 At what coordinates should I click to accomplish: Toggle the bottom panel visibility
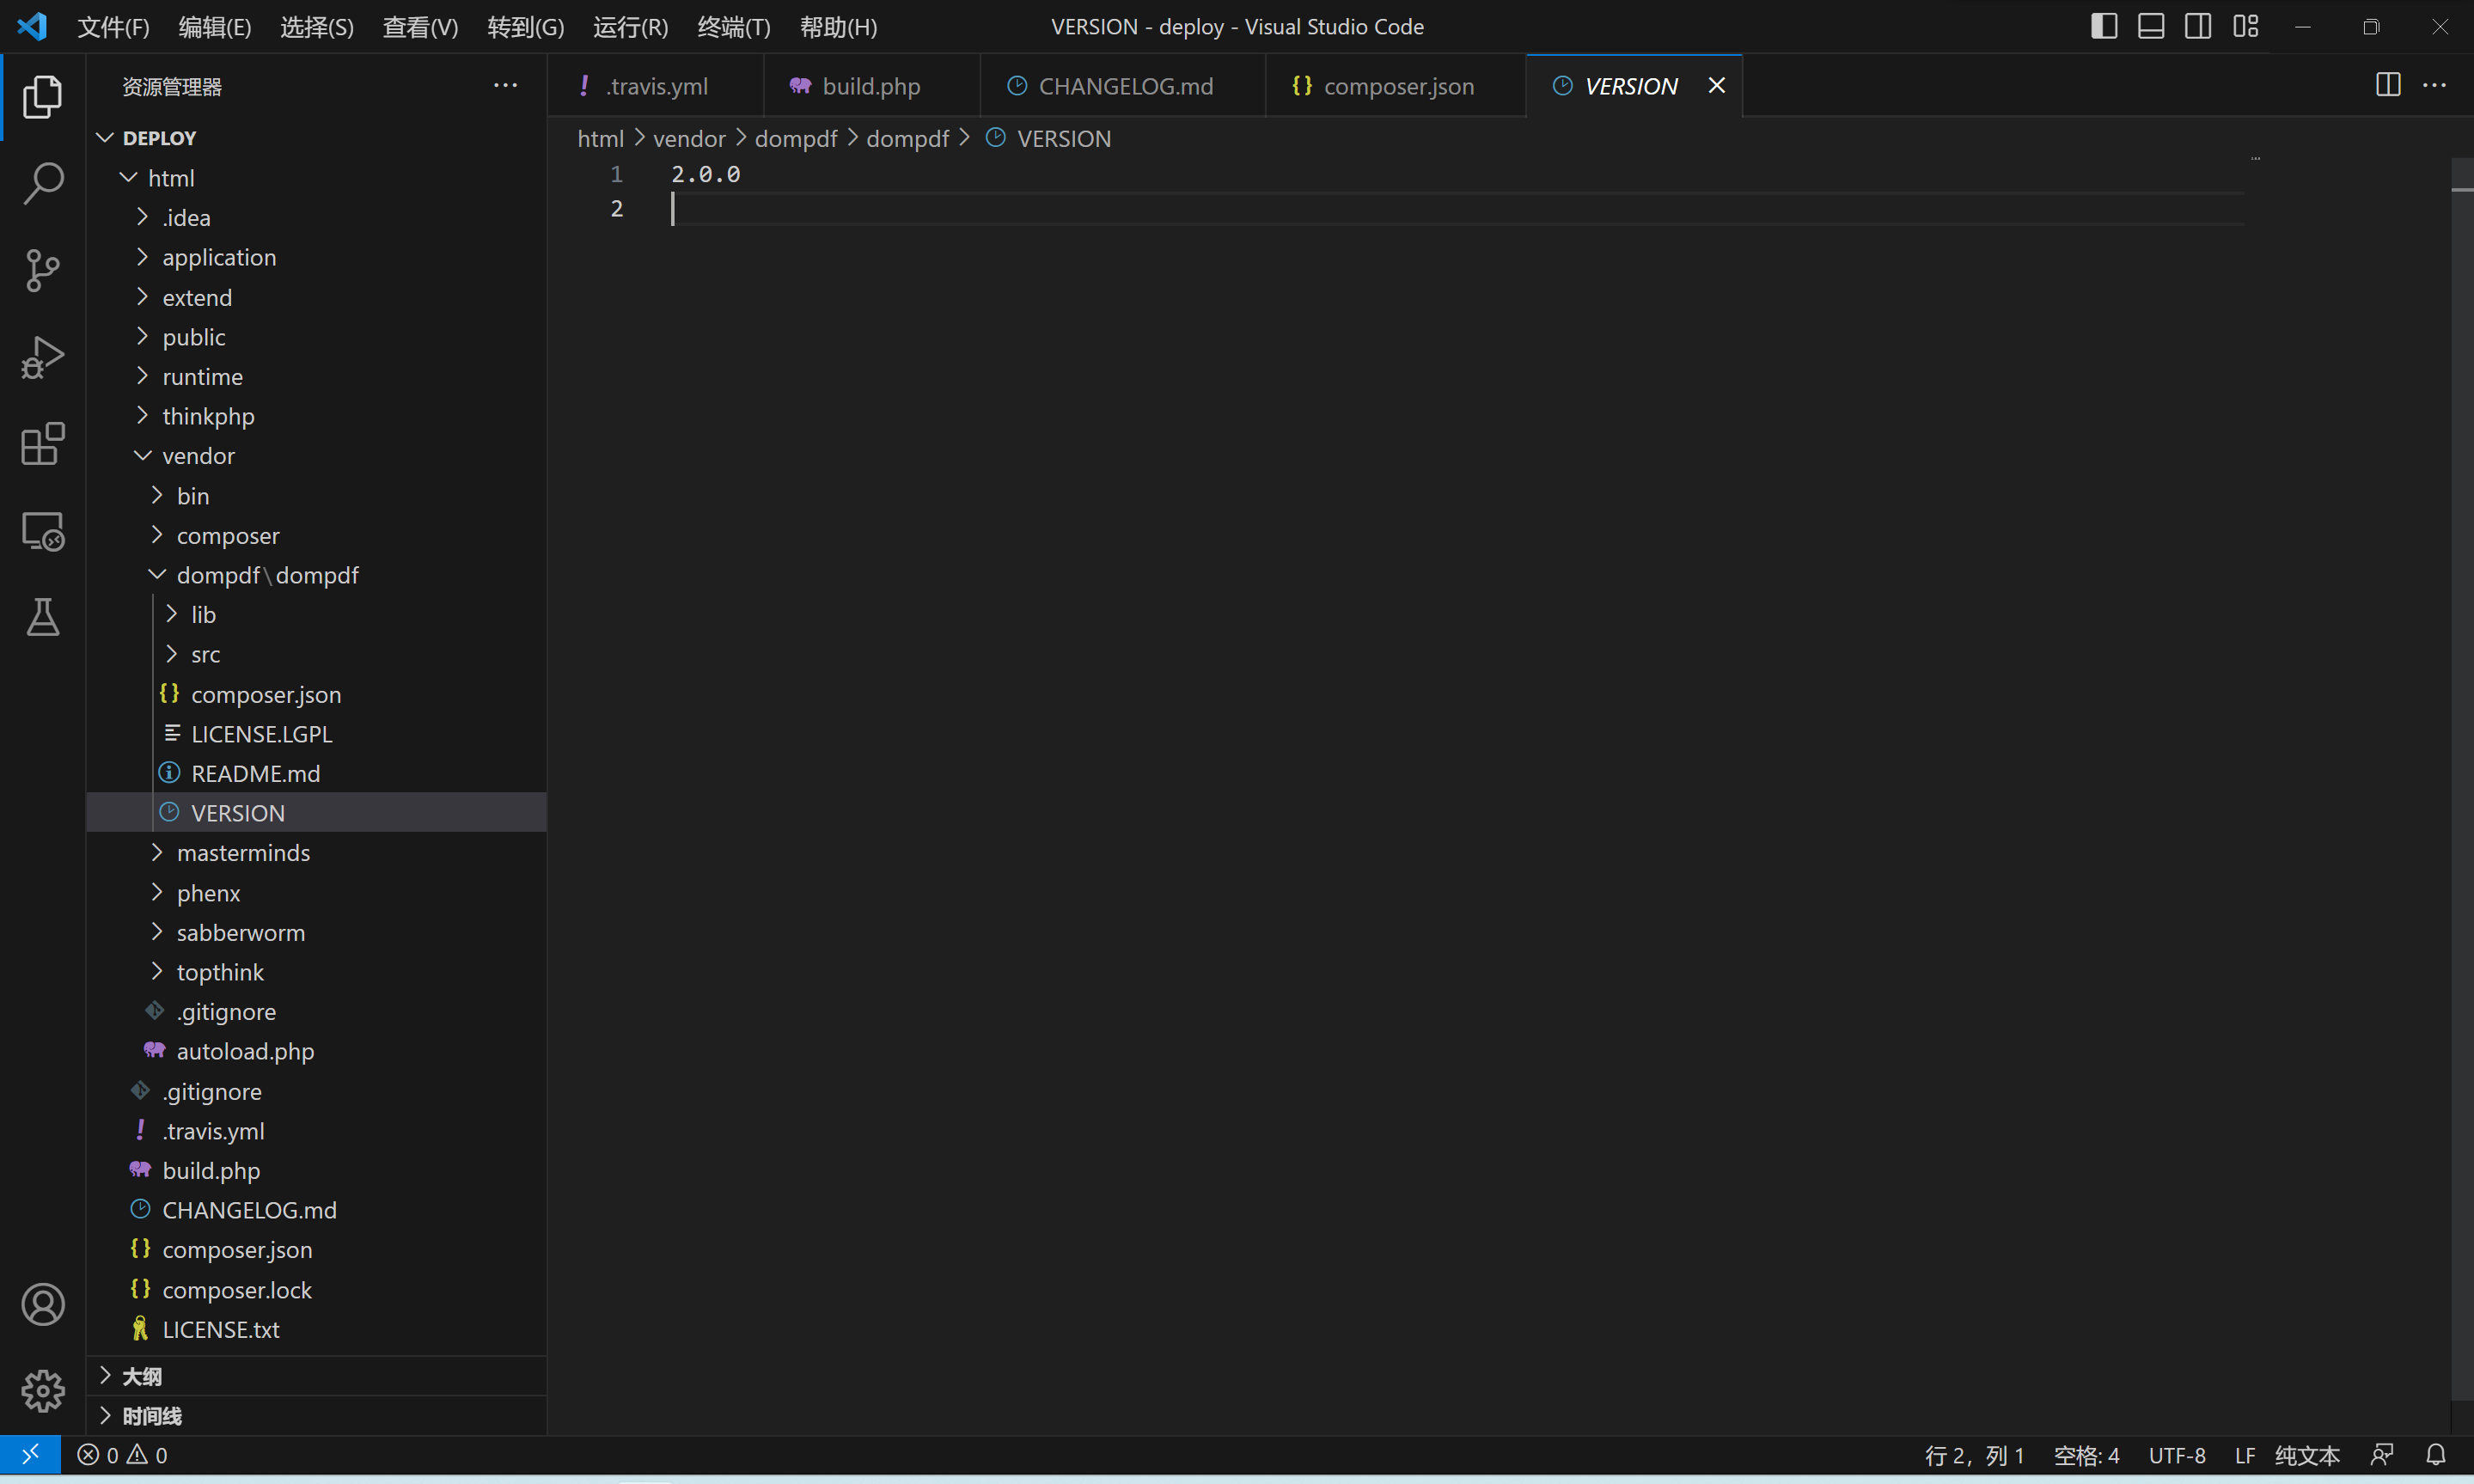(2151, 27)
